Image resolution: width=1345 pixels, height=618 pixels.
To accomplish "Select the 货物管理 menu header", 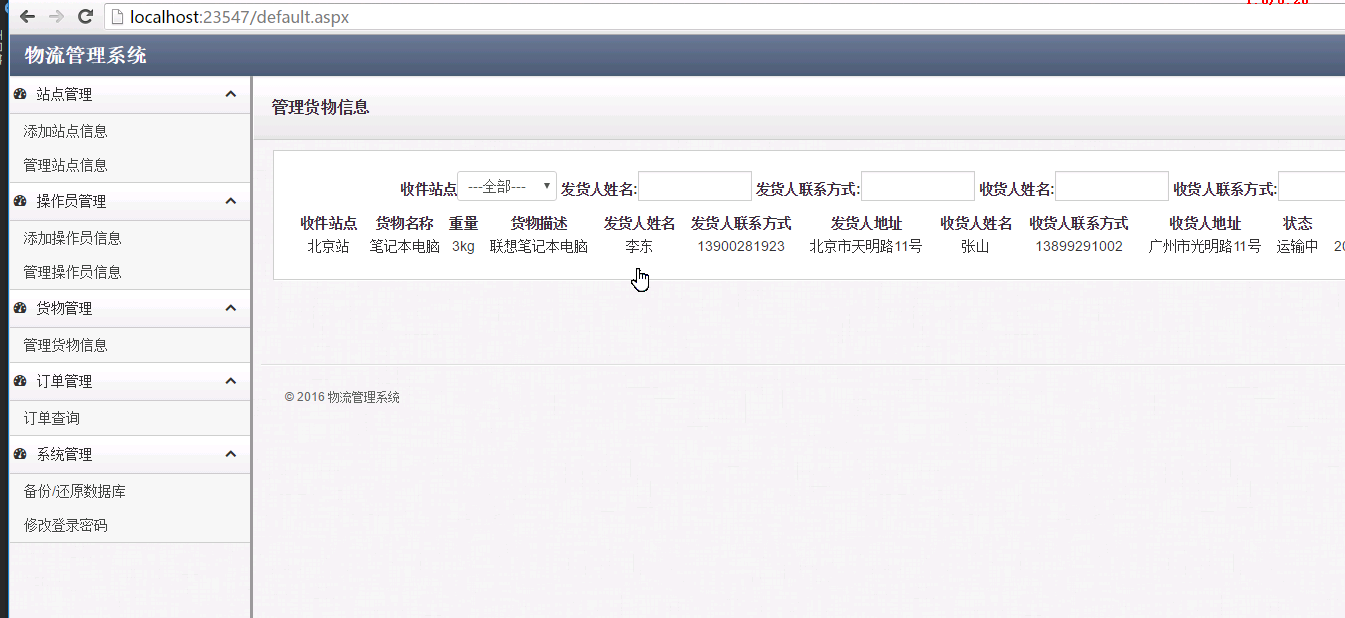I will click(130, 308).
